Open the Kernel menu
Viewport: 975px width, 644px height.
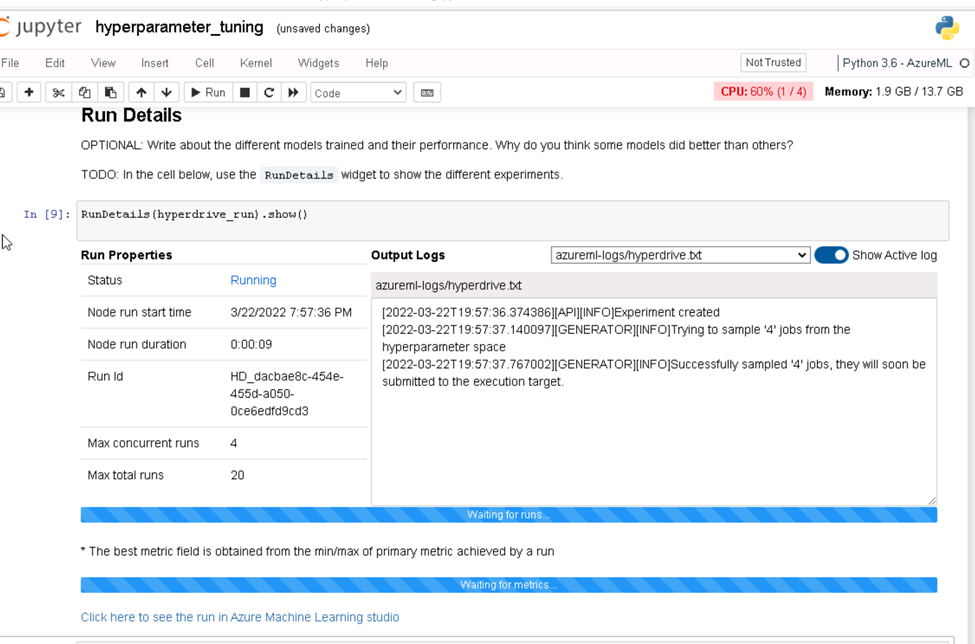click(256, 63)
